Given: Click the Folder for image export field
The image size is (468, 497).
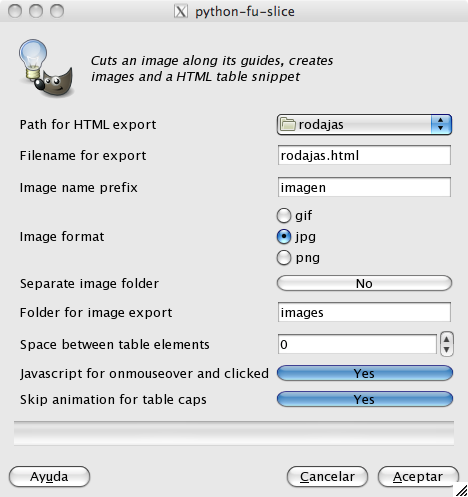Looking at the screenshot, I should (x=364, y=312).
